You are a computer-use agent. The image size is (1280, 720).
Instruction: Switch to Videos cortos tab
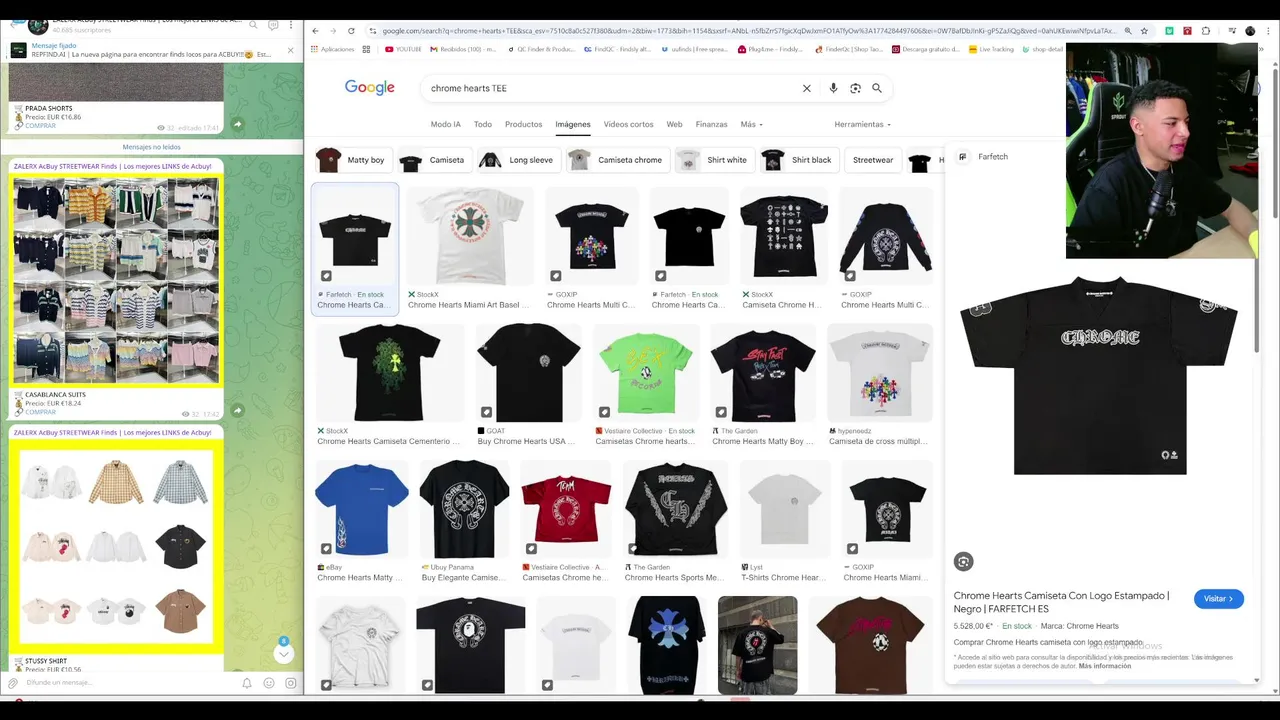click(628, 124)
